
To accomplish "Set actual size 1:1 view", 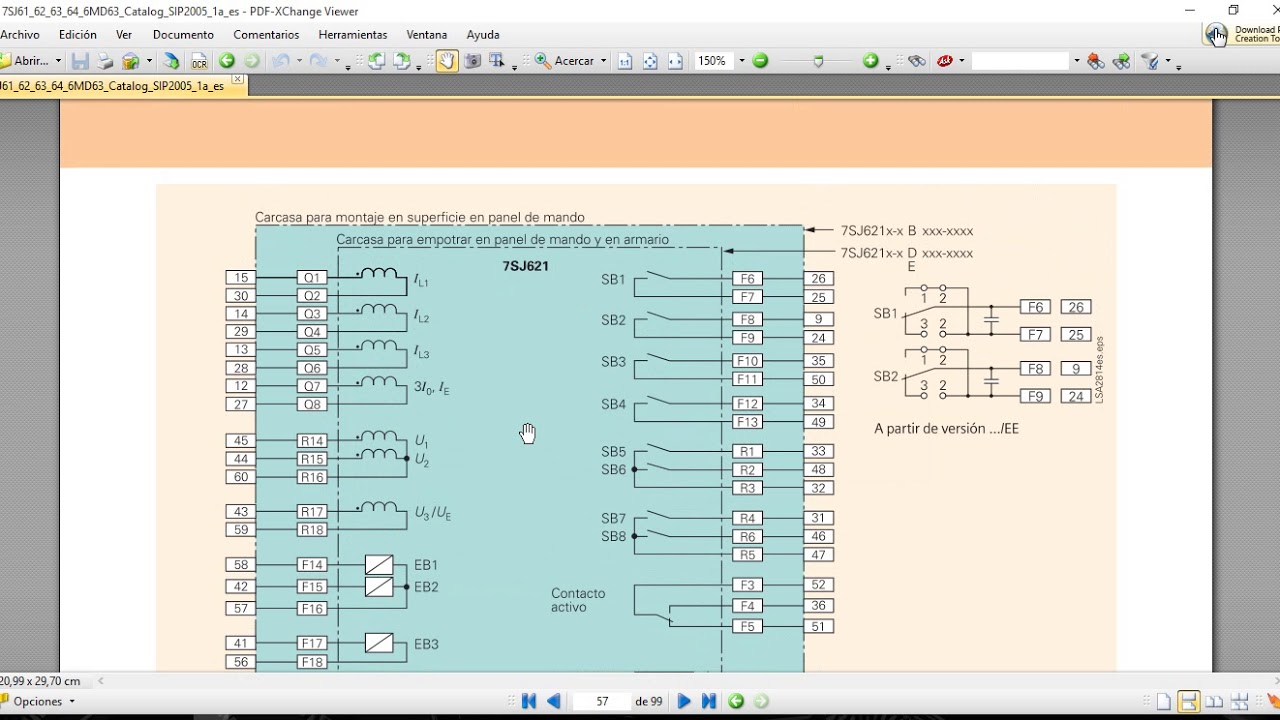I will 625,61.
